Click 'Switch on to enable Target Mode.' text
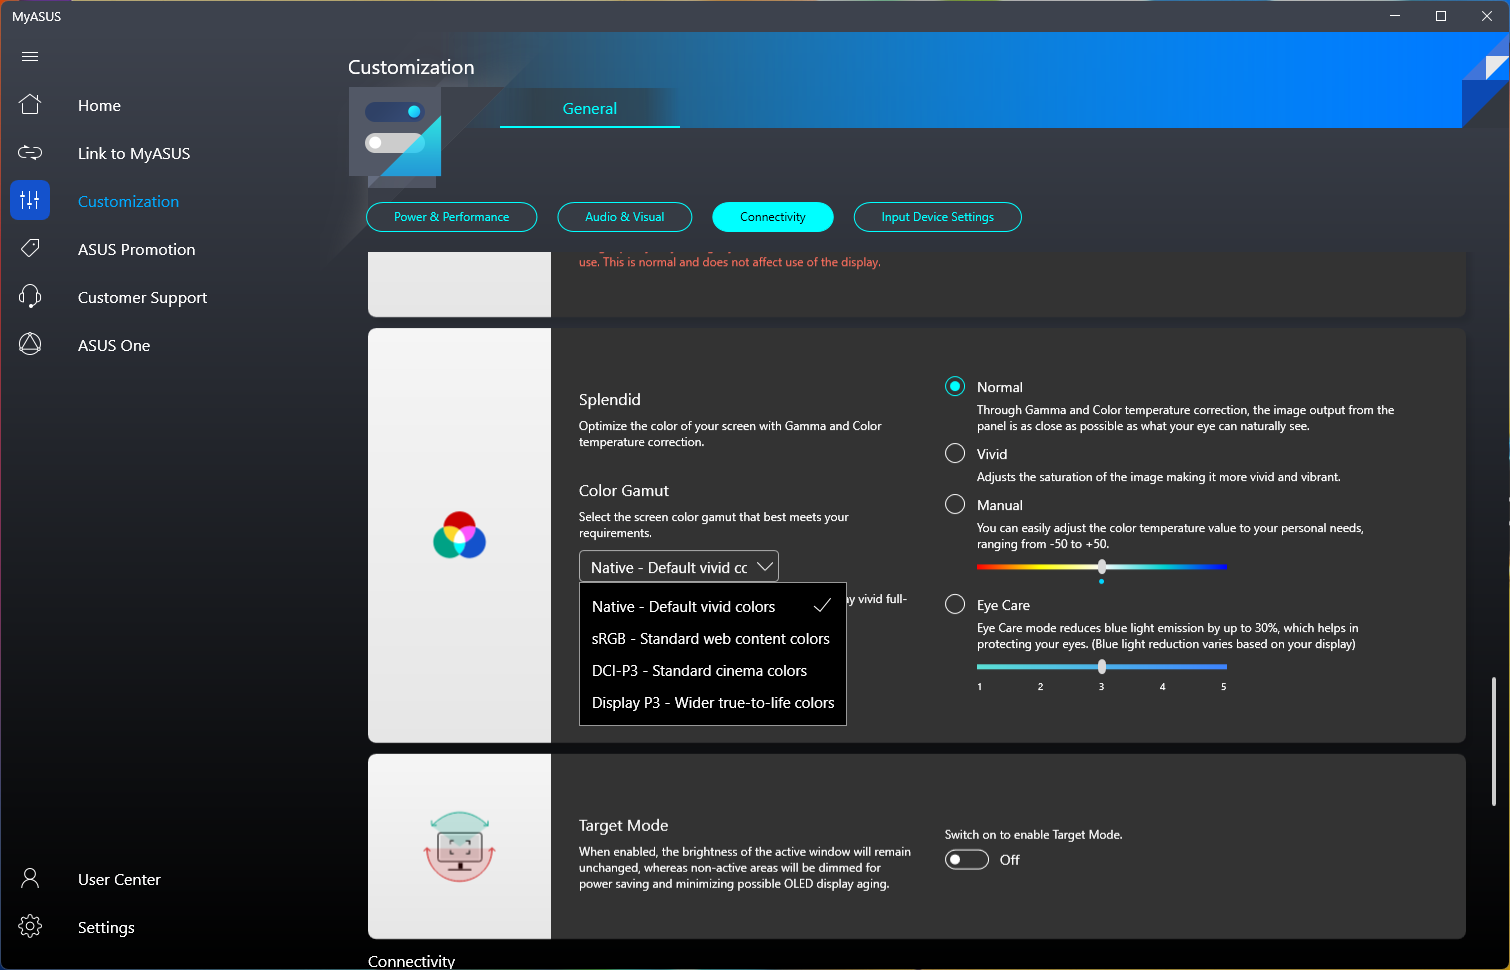Viewport: 1510px width, 970px height. click(x=1034, y=835)
